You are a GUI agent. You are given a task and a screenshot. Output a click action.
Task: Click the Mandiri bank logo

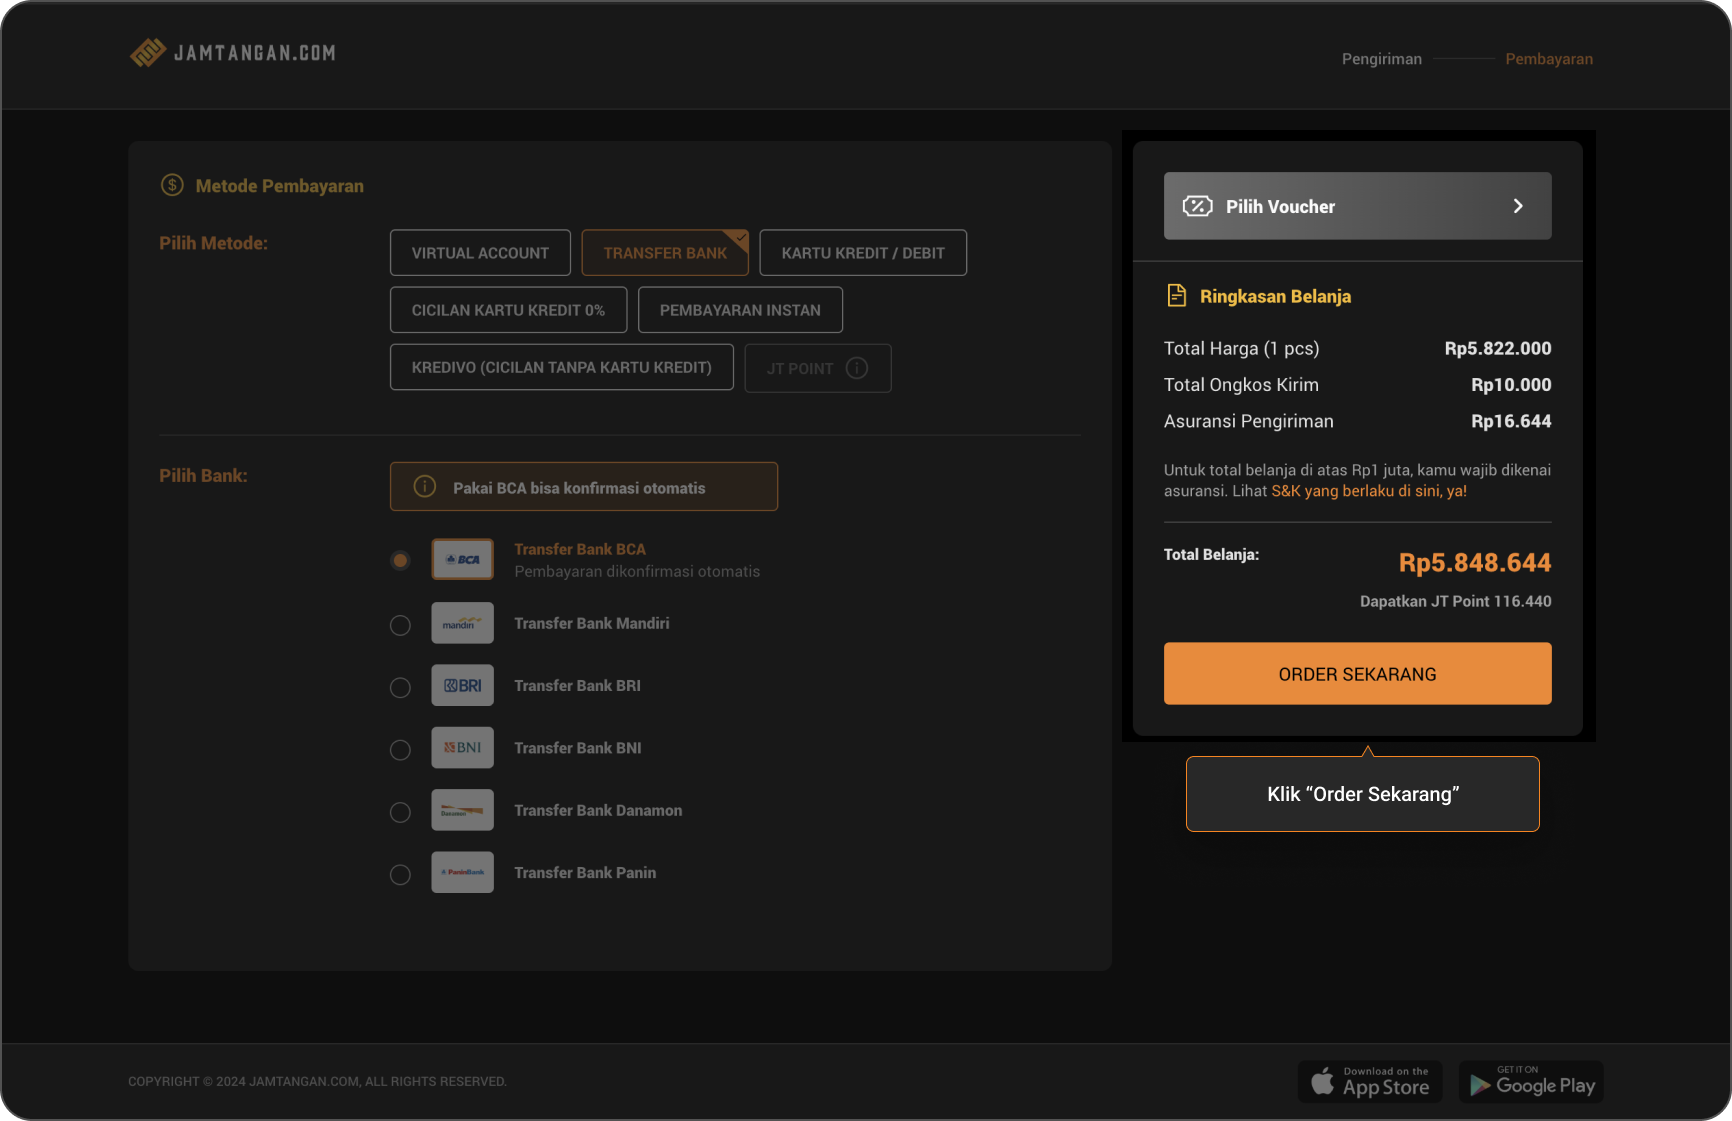coord(463,623)
